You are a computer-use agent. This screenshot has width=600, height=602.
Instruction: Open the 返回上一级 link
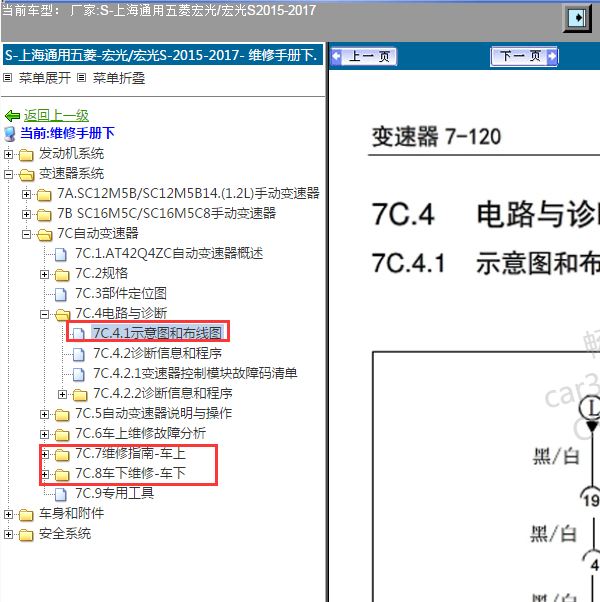(56, 115)
